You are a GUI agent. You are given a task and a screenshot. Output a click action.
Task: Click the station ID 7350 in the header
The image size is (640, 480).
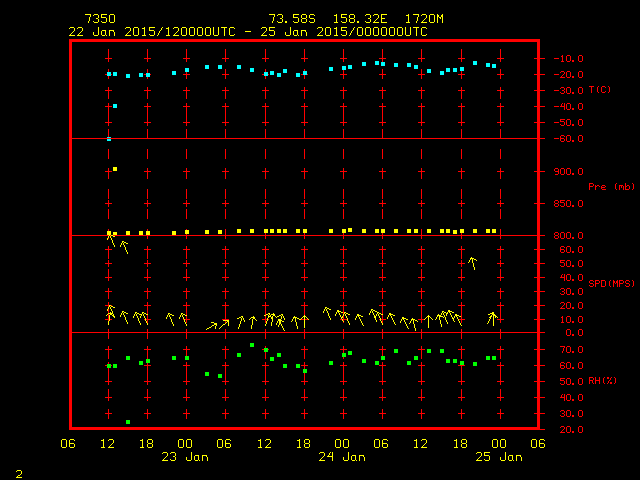point(100,19)
